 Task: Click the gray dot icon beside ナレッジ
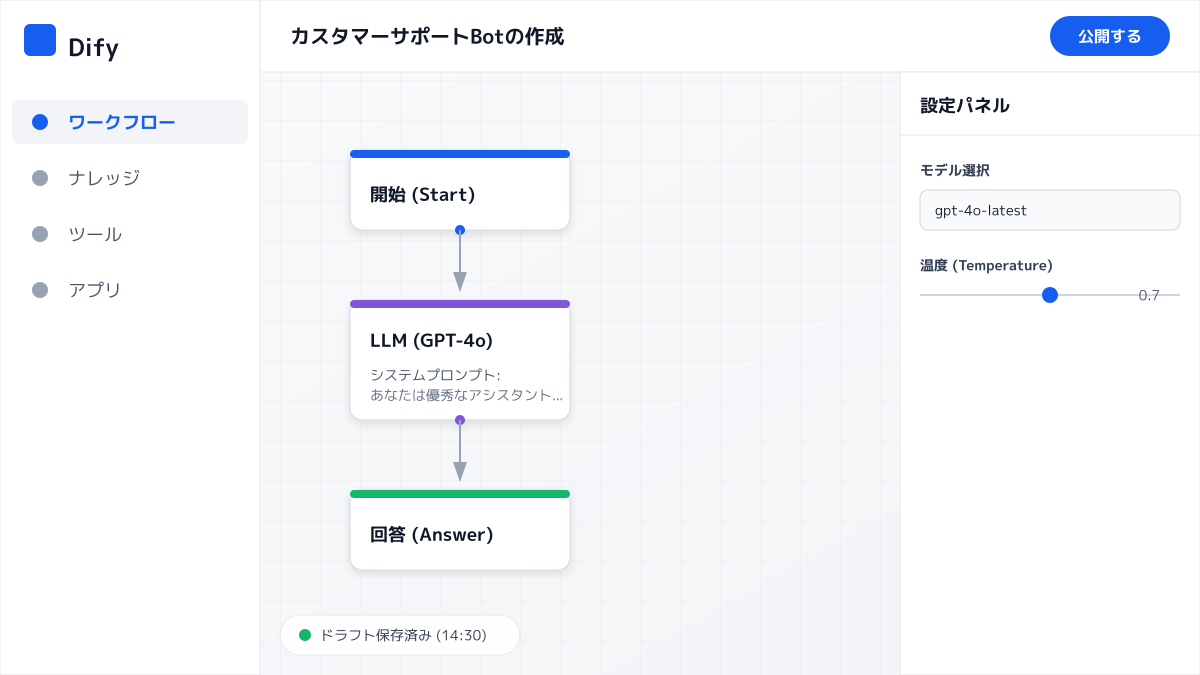(39, 178)
